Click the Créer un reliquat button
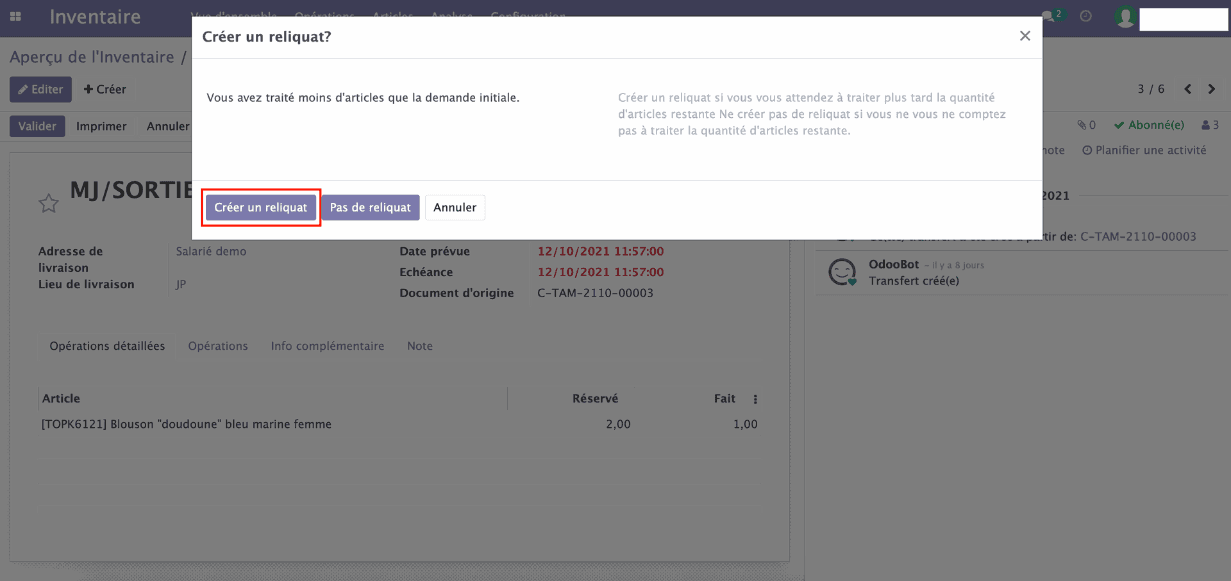This screenshot has width=1231, height=581. pyautogui.click(x=260, y=207)
